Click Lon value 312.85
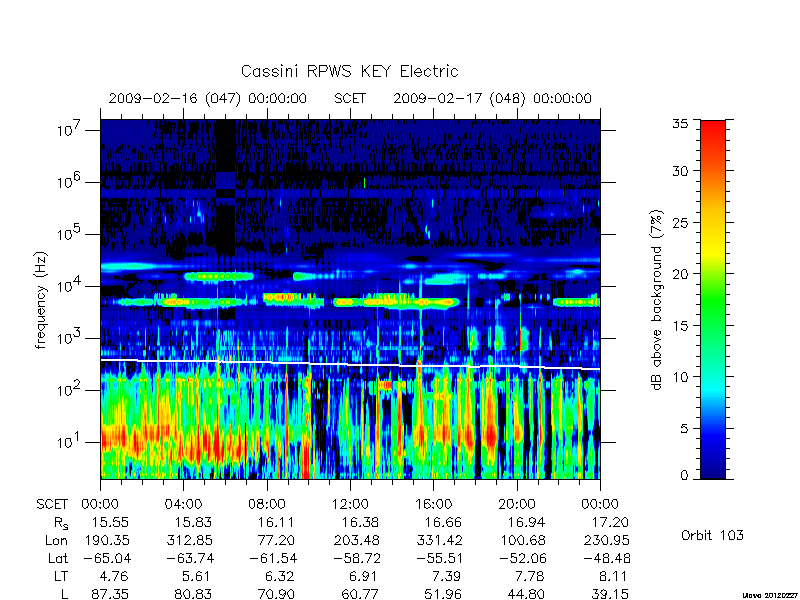Viewport: 800px width, 600px height. [189, 540]
